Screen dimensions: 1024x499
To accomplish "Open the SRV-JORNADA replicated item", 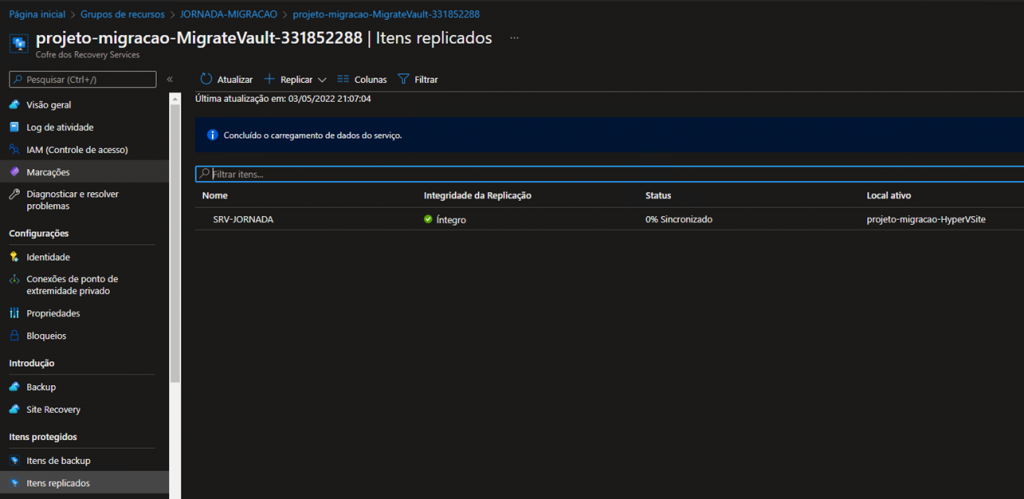I will 243,219.
